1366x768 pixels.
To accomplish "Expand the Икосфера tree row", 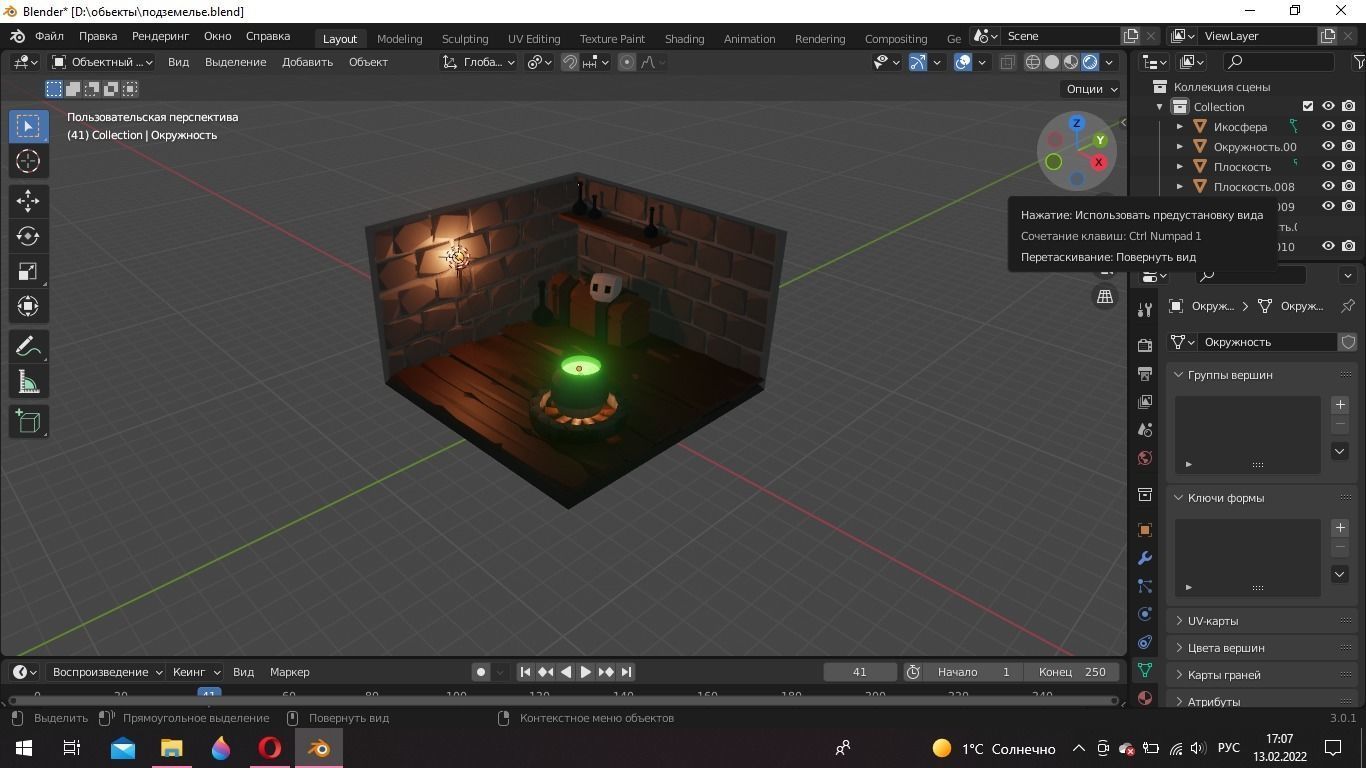I will [x=1180, y=126].
